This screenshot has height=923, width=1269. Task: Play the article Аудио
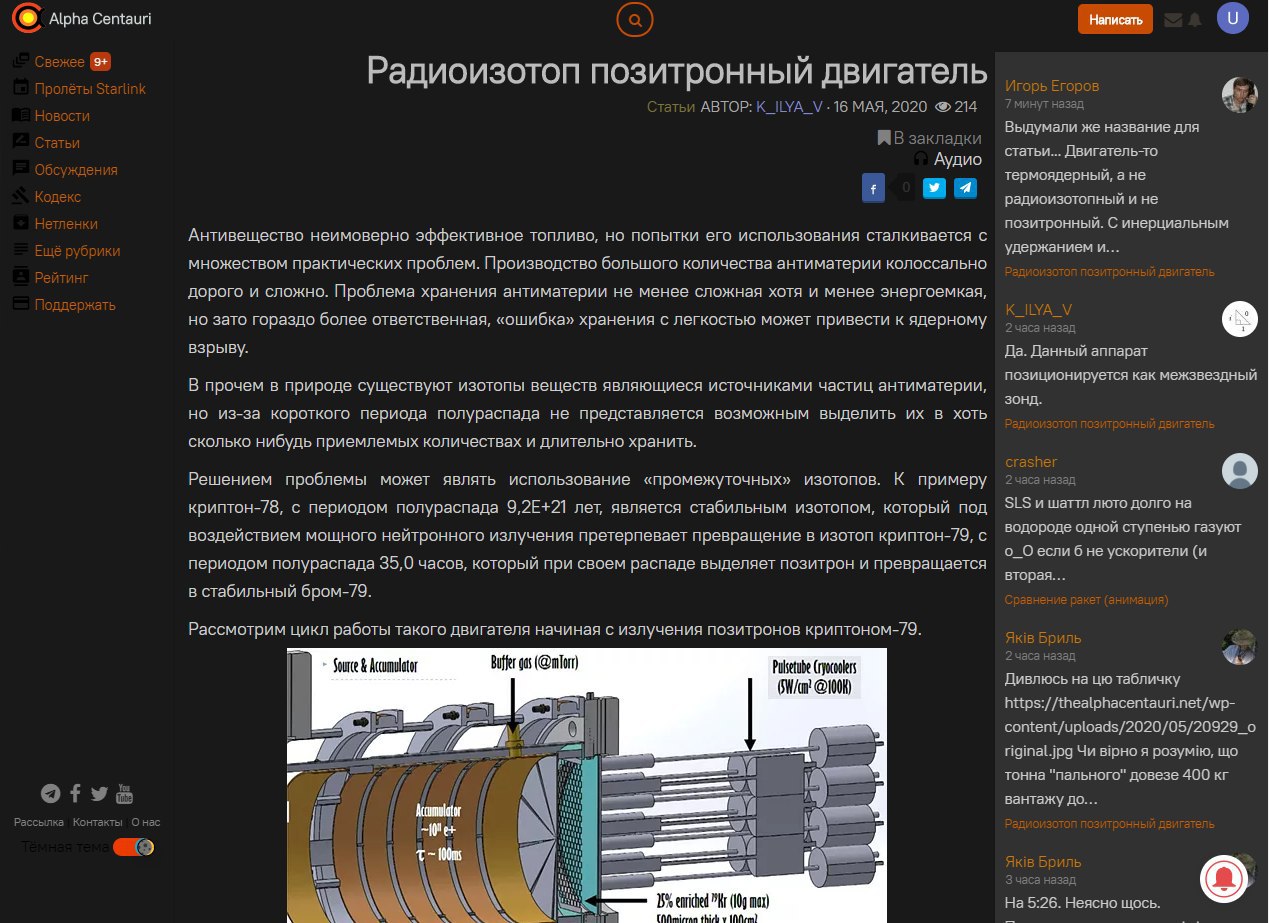pos(947,159)
